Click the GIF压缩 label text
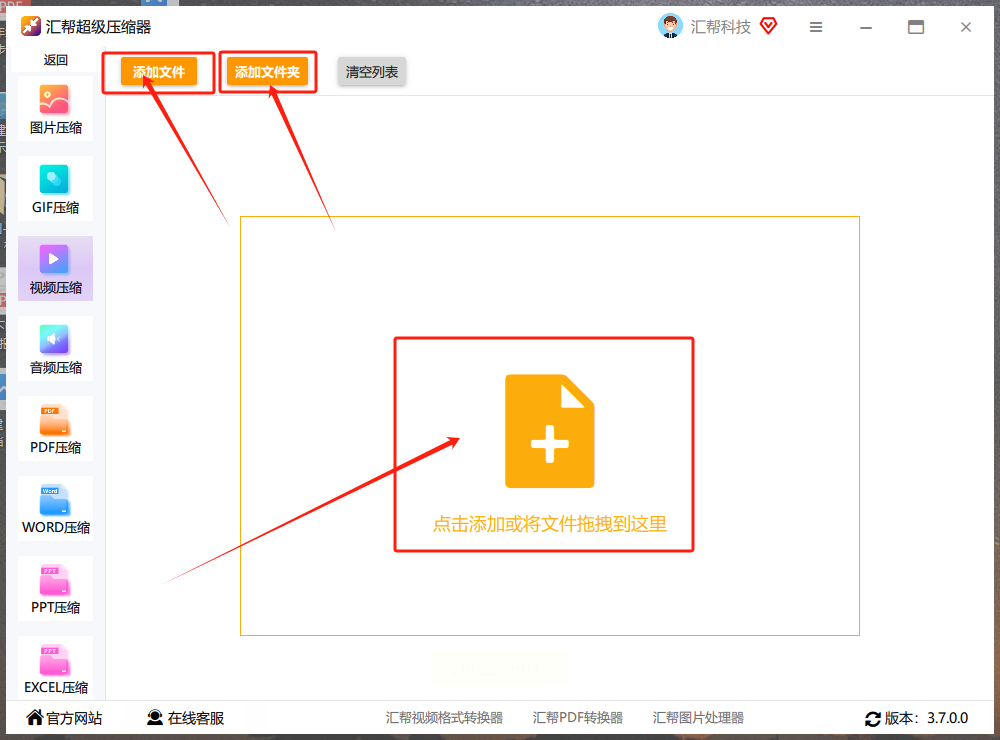Viewport: 1000px width, 740px height. click(55, 207)
